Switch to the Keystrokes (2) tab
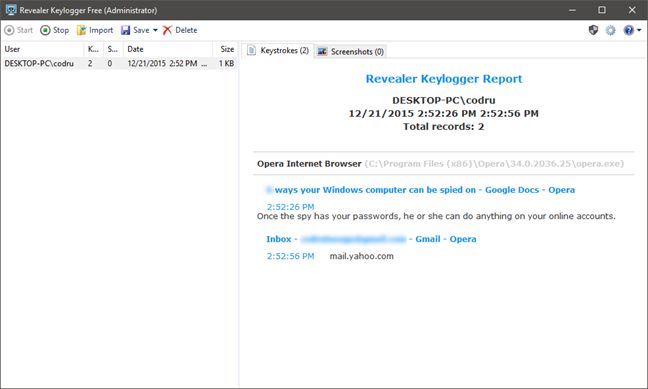This screenshot has height=389, width=648. 278,50
